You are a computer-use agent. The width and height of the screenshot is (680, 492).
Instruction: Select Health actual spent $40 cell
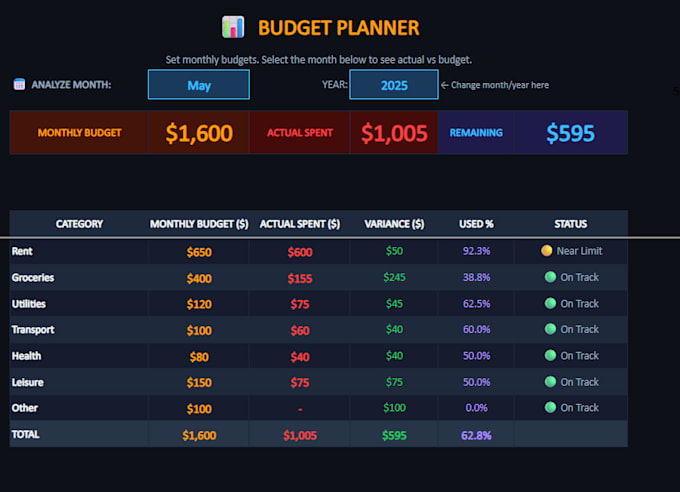300,357
